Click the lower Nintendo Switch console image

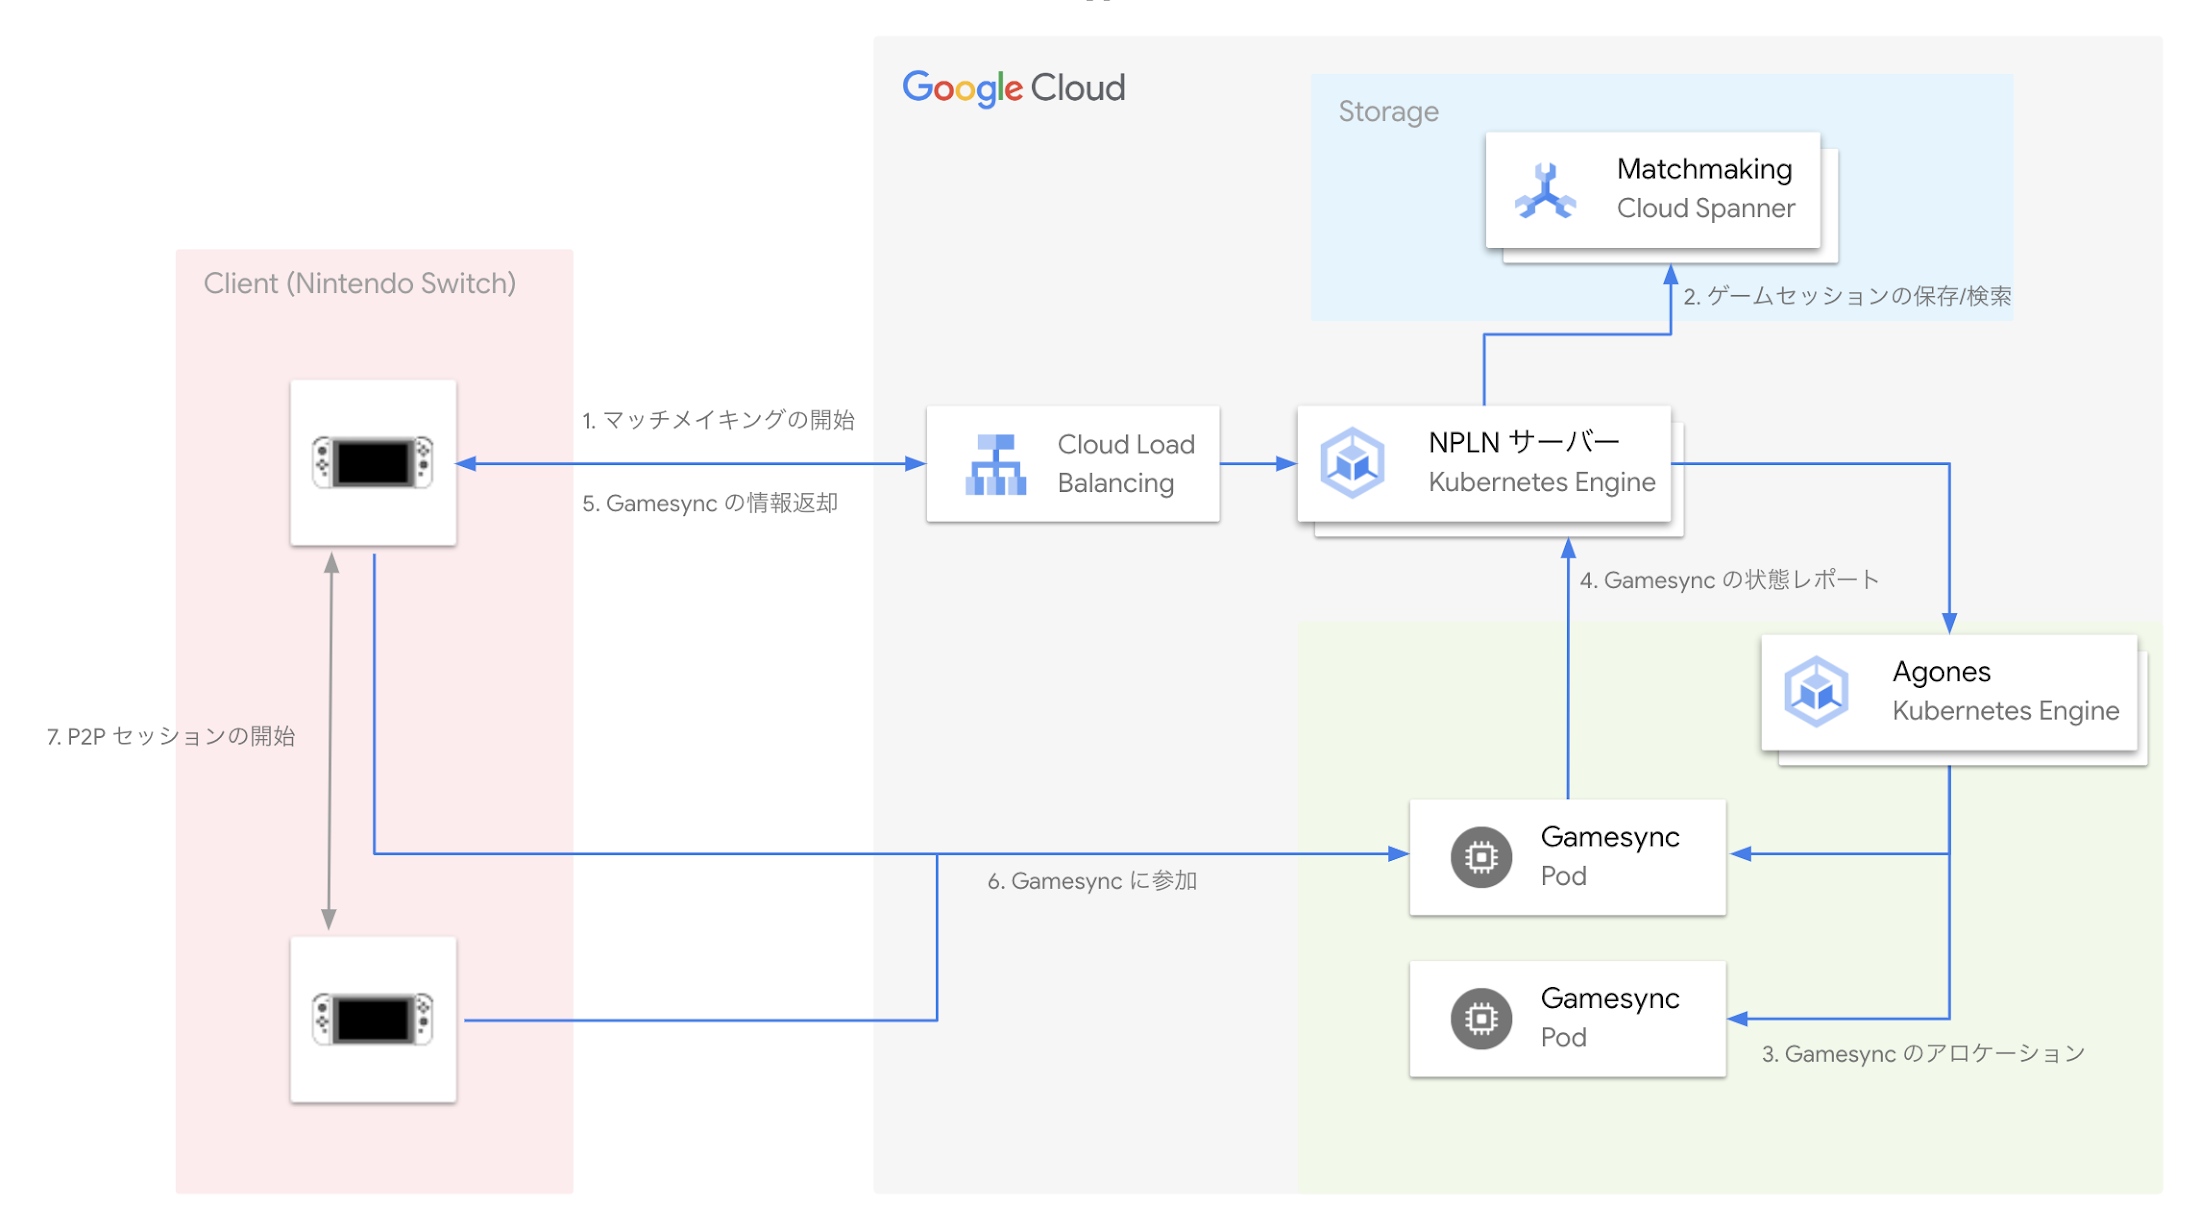[373, 1019]
